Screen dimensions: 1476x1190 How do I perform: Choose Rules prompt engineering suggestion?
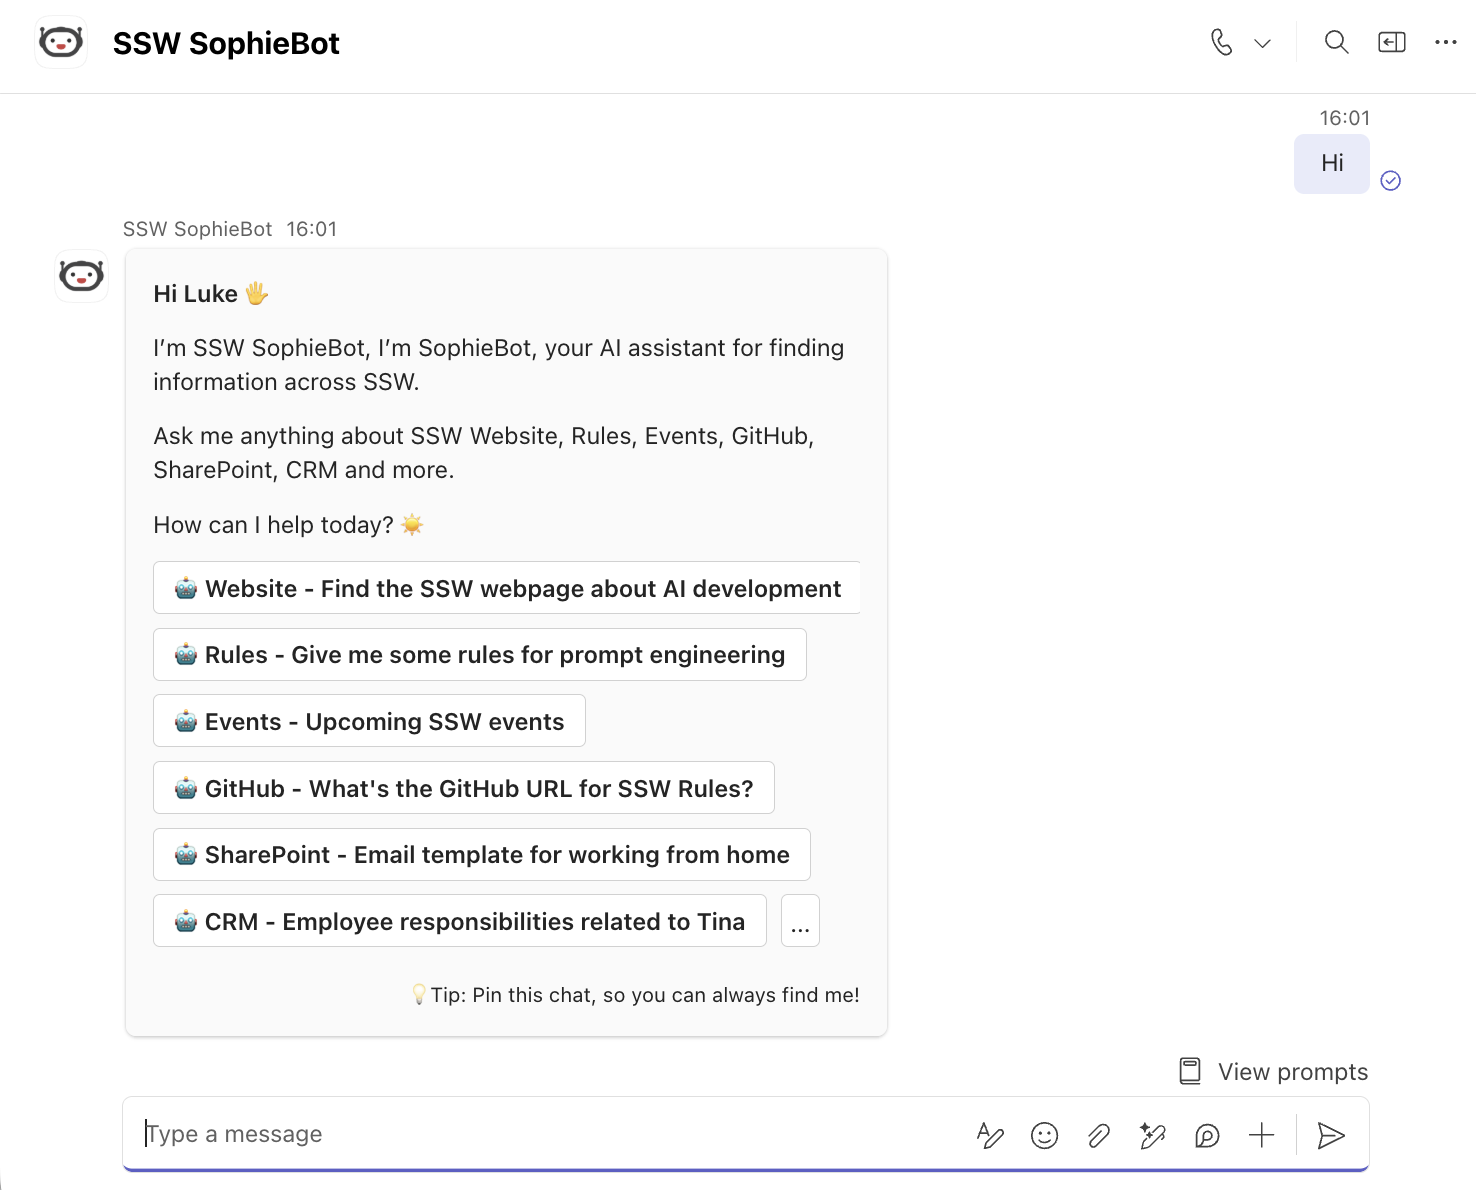480,654
